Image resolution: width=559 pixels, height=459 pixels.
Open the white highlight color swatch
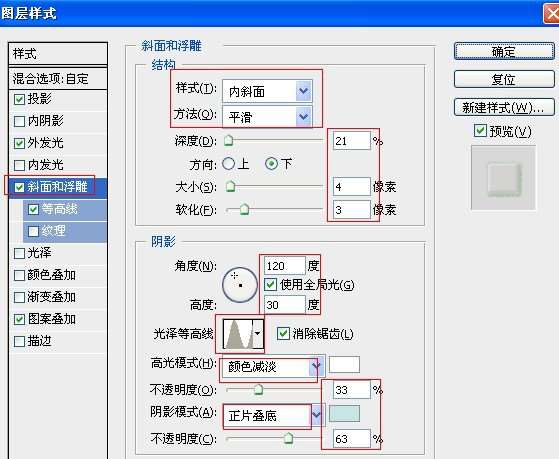point(344,364)
